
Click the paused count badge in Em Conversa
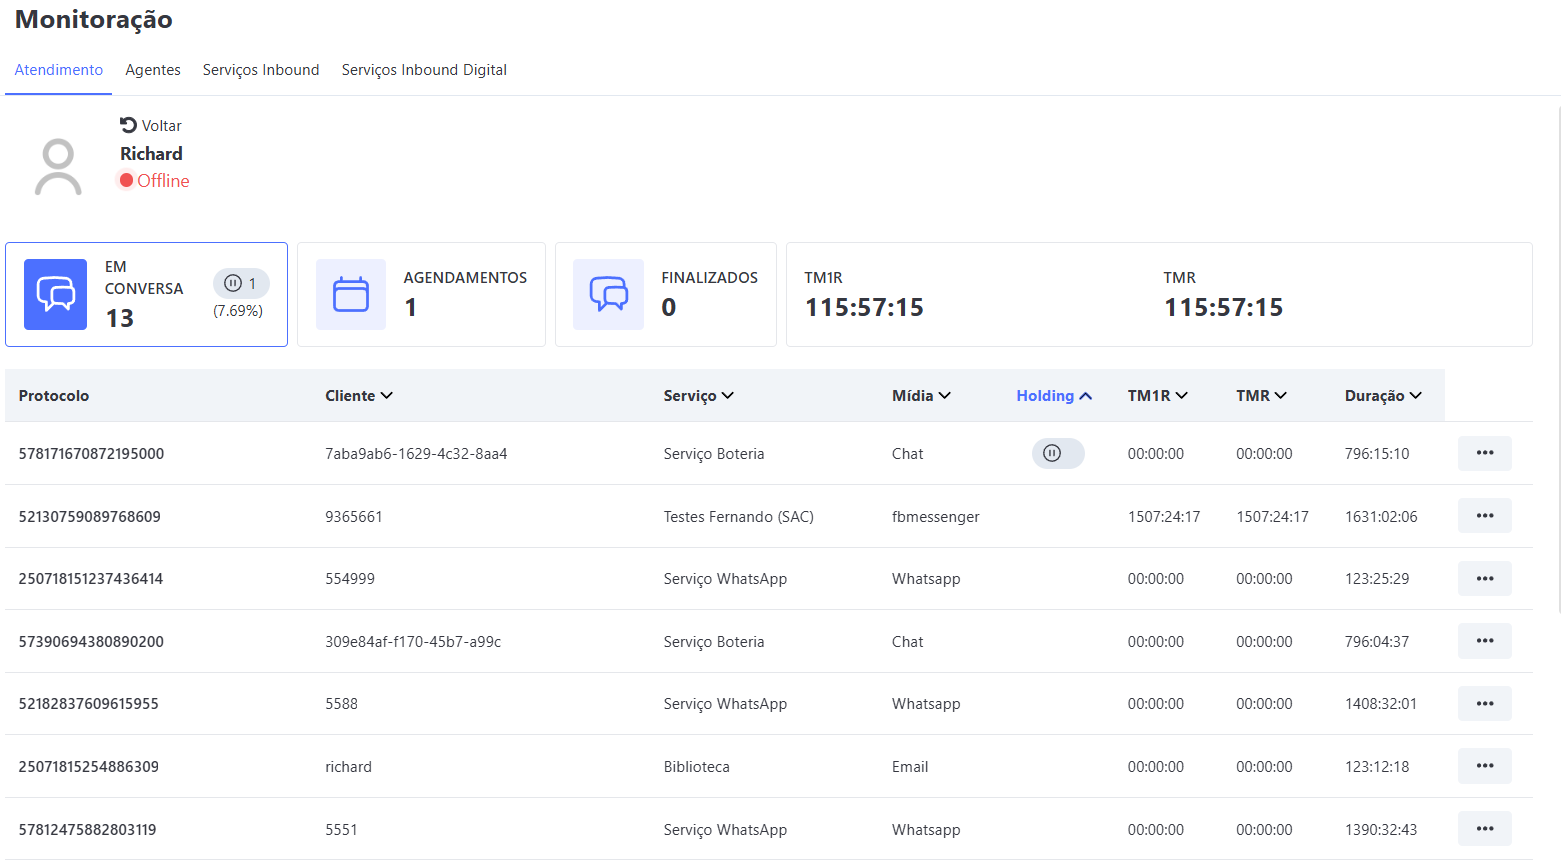click(x=241, y=283)
